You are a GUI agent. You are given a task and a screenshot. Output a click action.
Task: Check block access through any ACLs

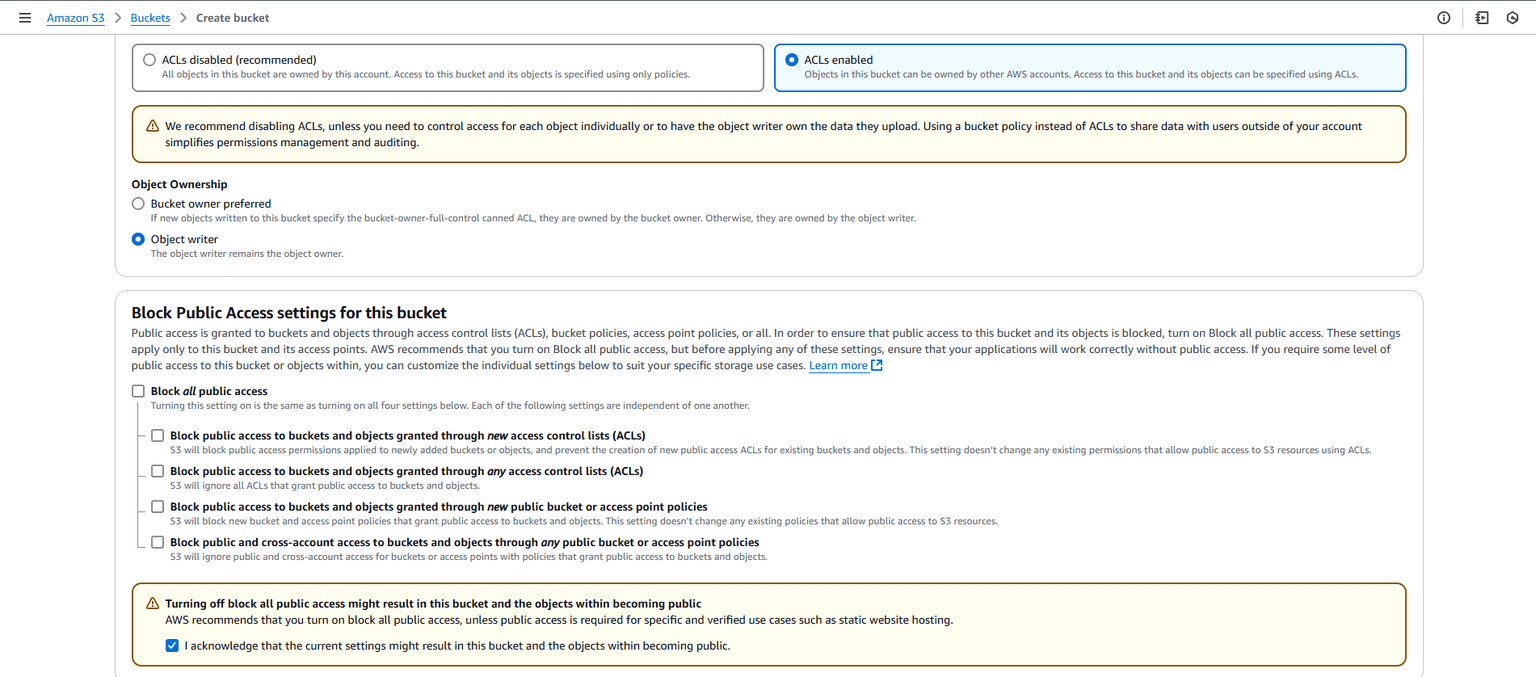tap(158, 471)
